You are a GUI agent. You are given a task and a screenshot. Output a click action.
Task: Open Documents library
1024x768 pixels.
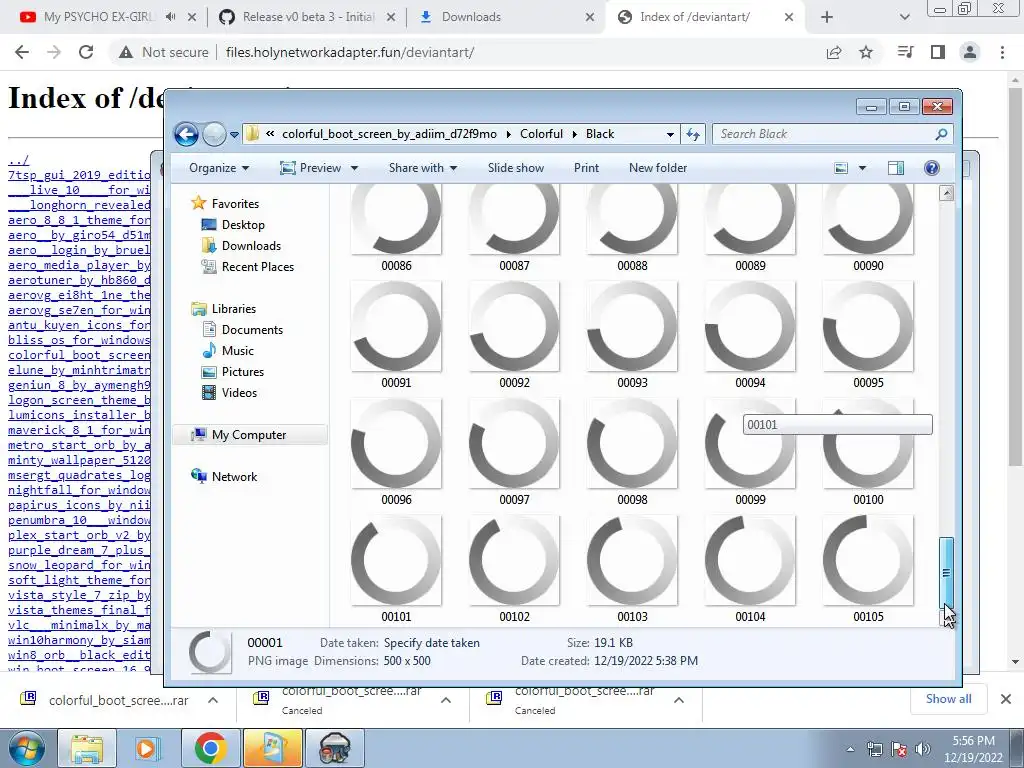point(252,330)
